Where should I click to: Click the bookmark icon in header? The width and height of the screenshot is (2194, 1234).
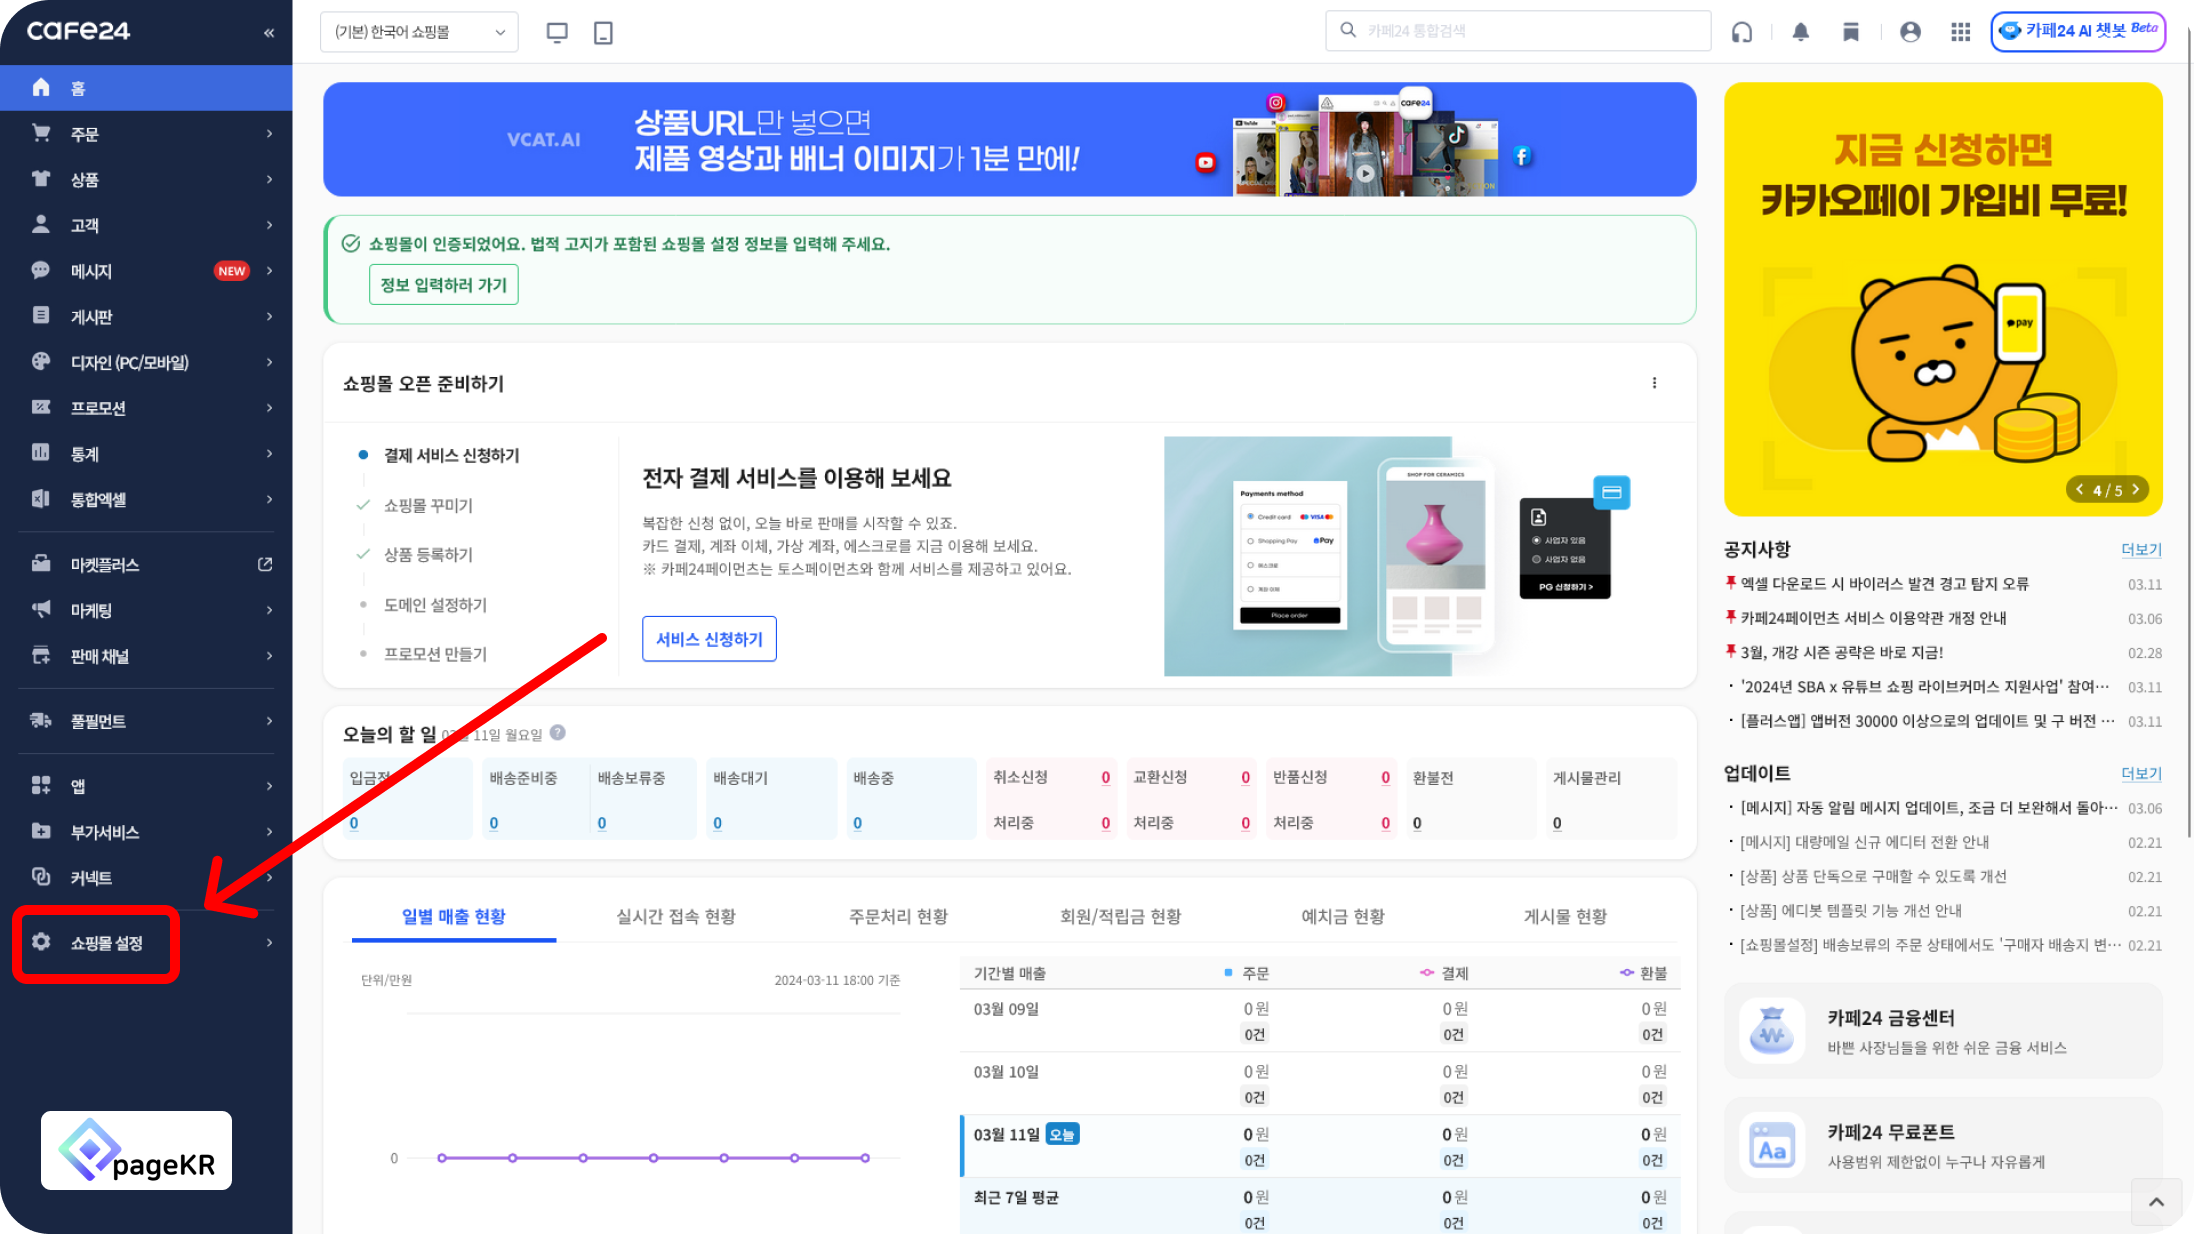pos(1851,32)
